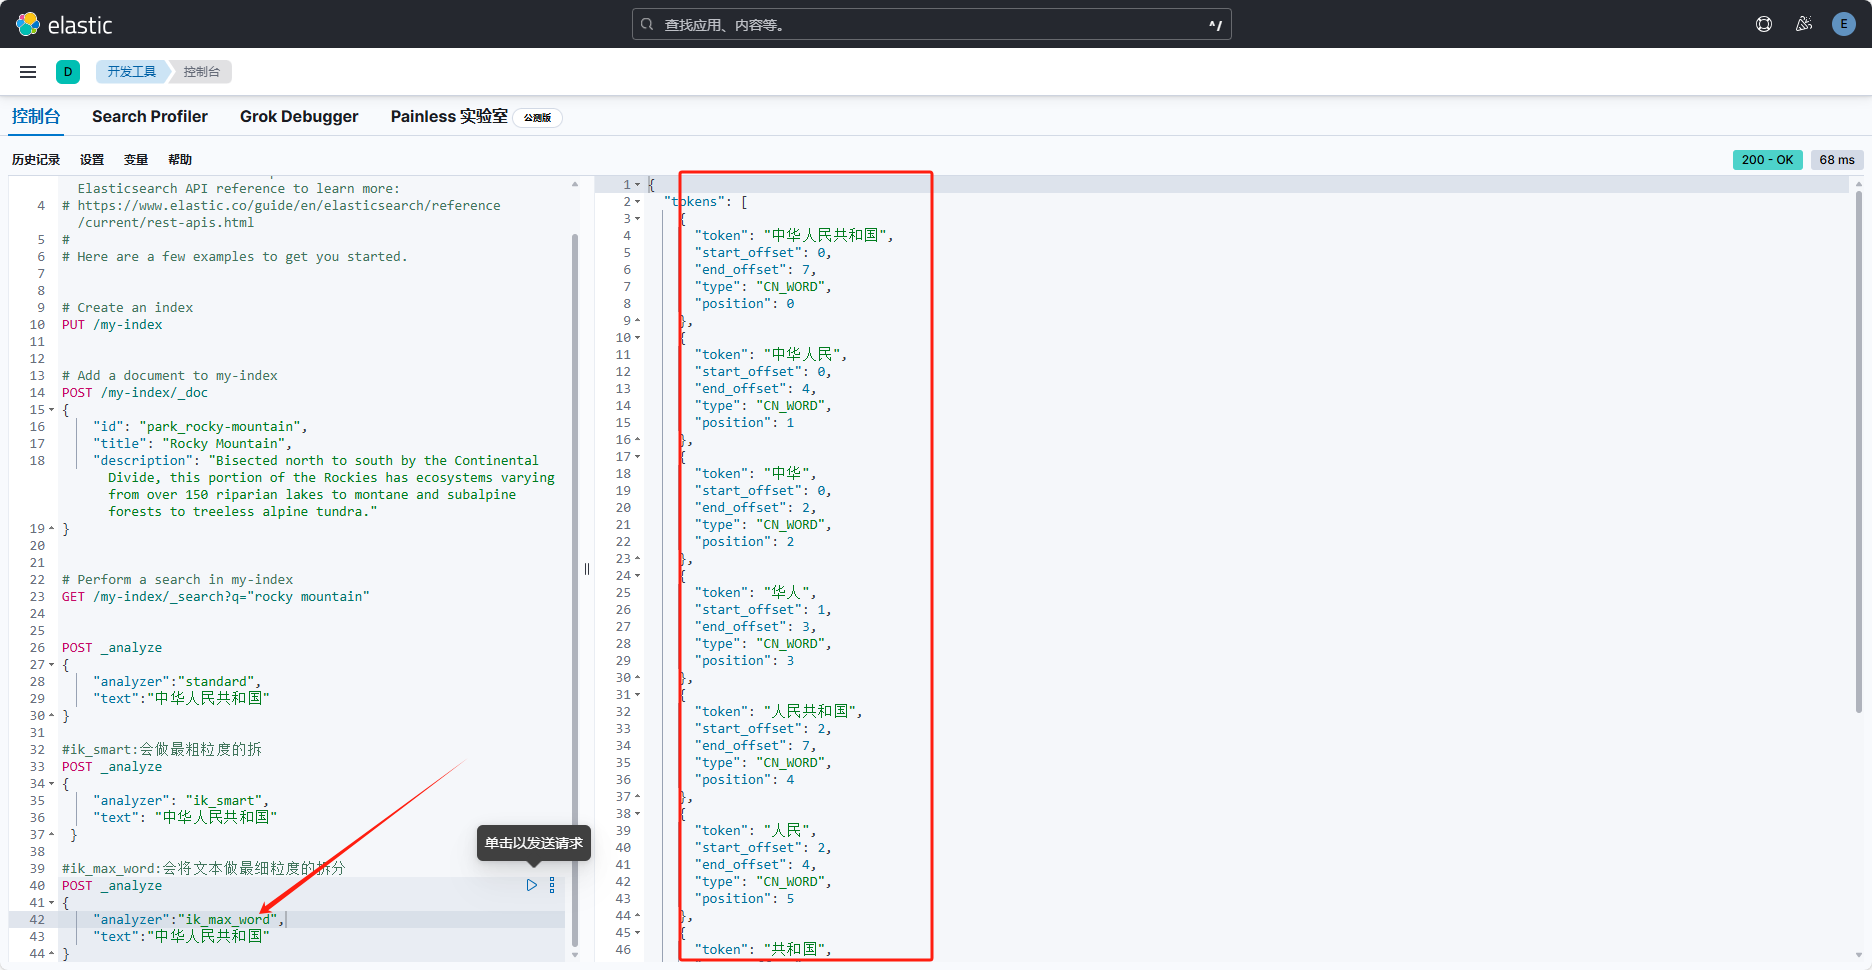Click the "analyzer":"standard" line
Screen dimensions: 1872x970
click(177, 682)
